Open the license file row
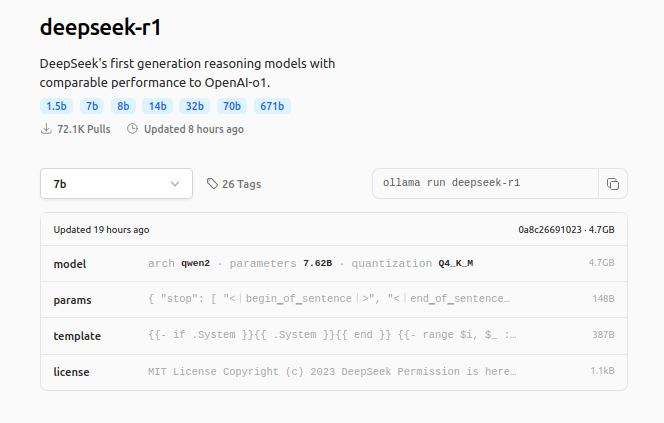 click(x=334, y=372)
